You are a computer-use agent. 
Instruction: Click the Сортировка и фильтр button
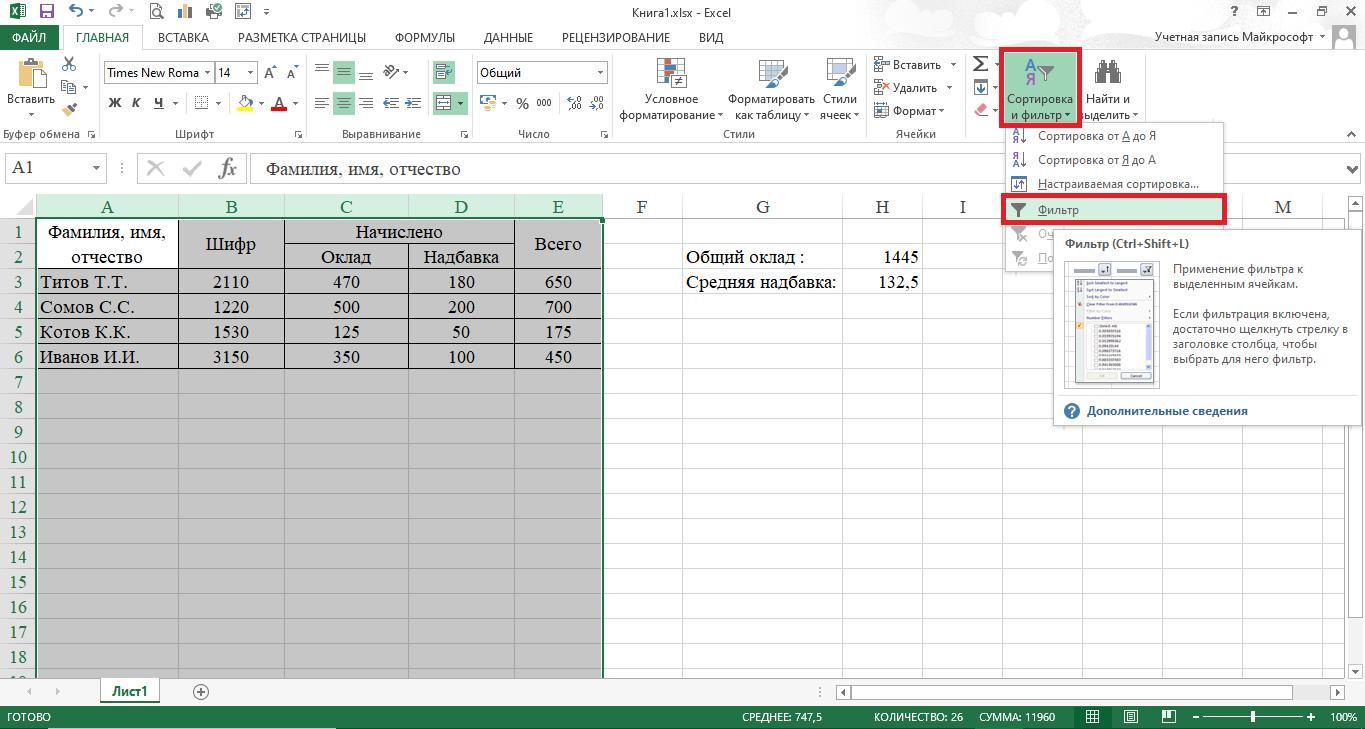[1040, 88]
